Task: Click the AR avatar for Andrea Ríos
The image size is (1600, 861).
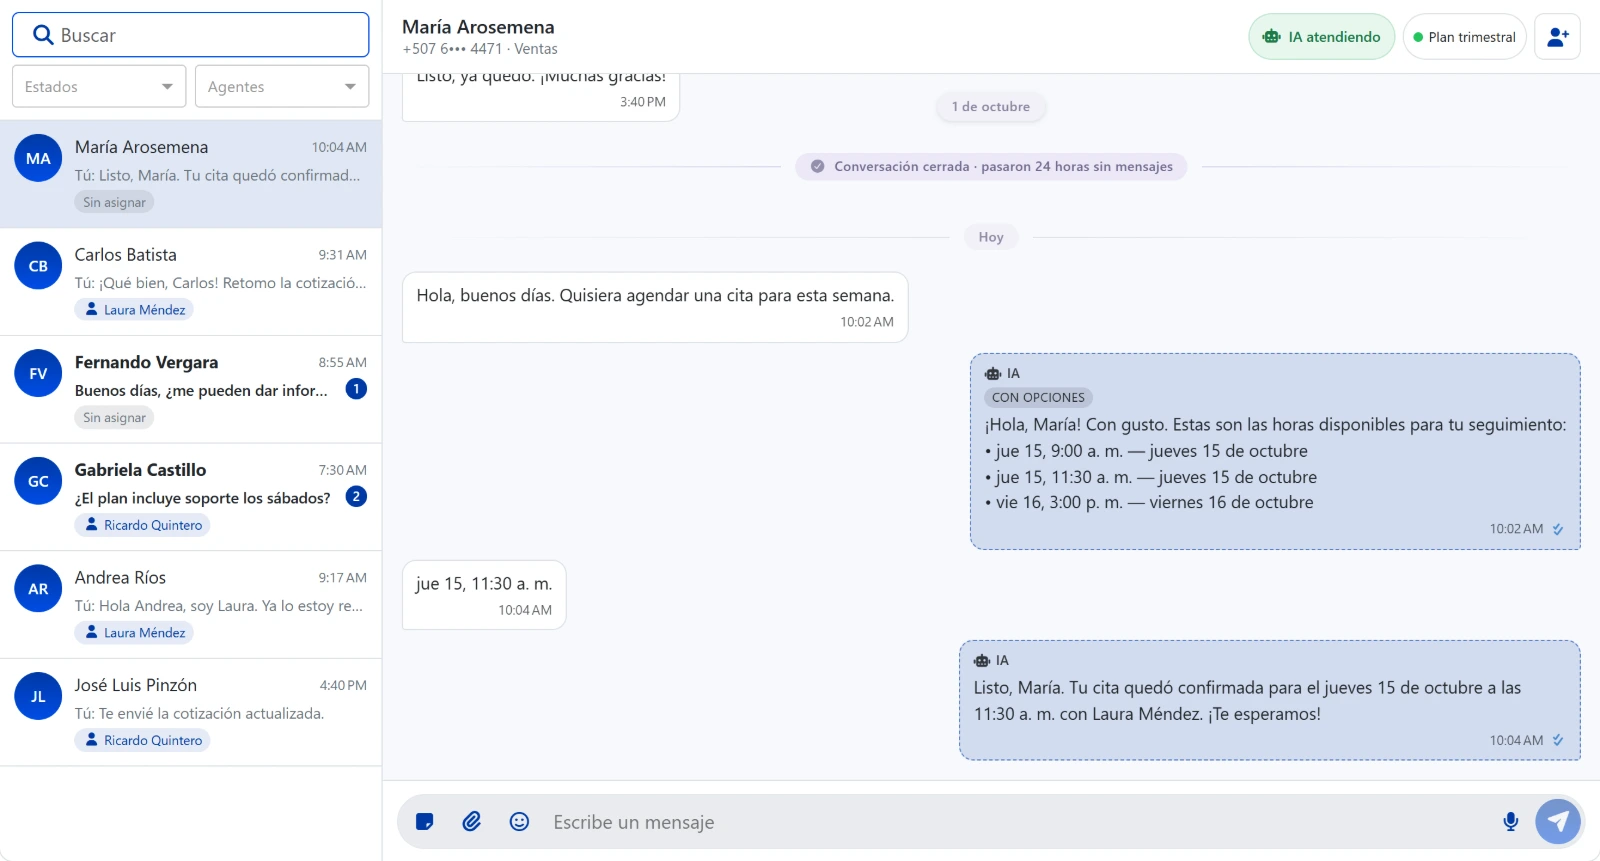Action: pyautogui.click(x=38, y=589)
